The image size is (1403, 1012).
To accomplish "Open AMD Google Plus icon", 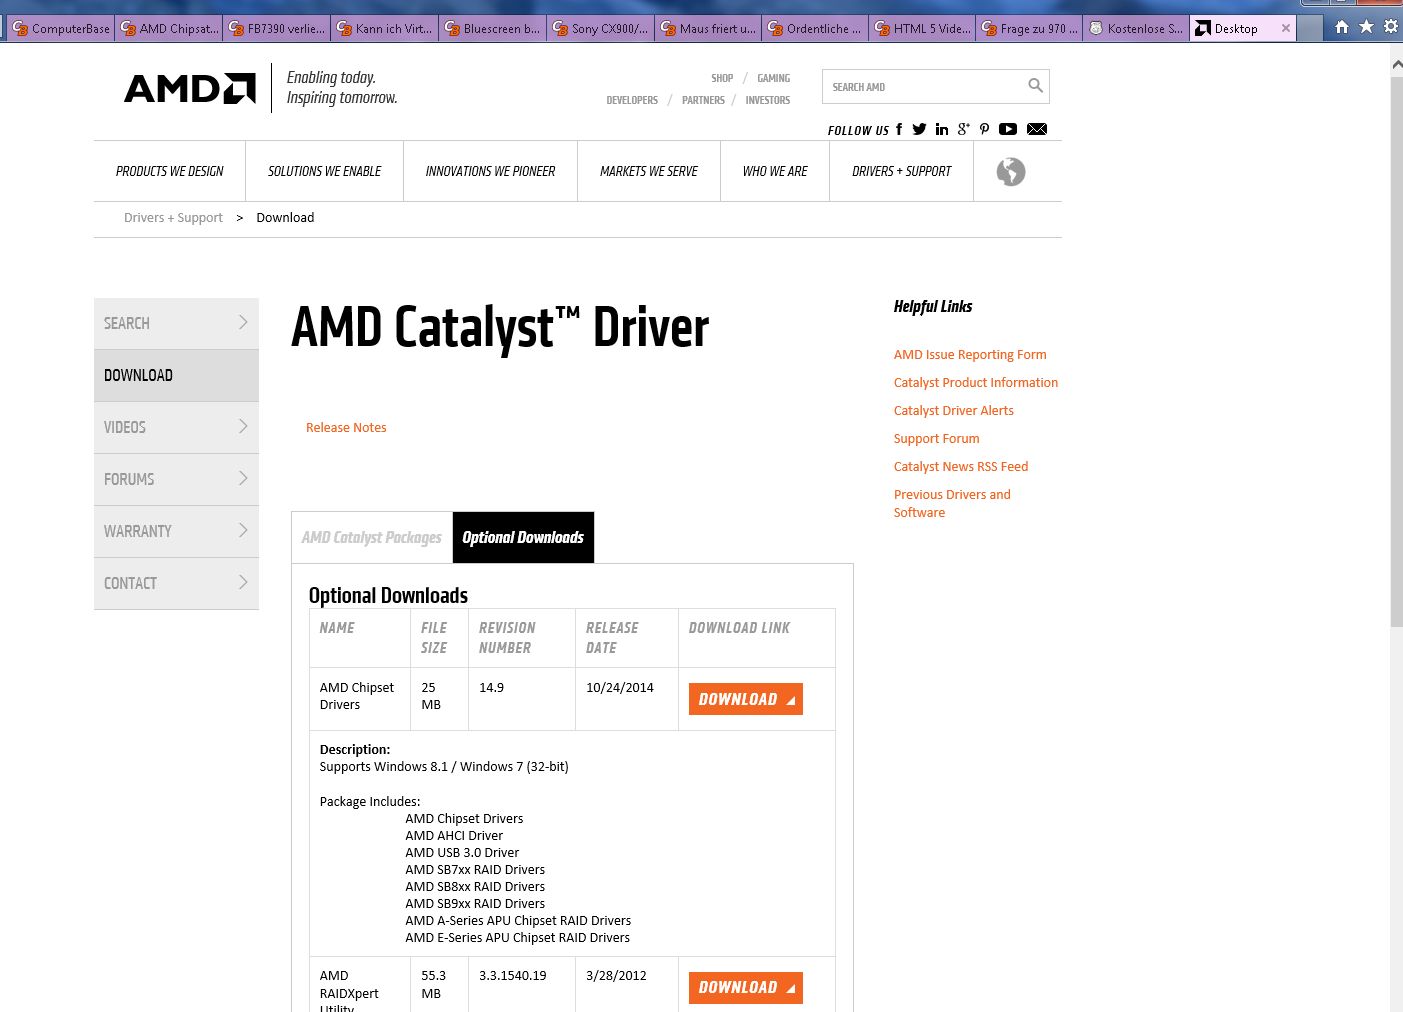I will tap(963, 129).
